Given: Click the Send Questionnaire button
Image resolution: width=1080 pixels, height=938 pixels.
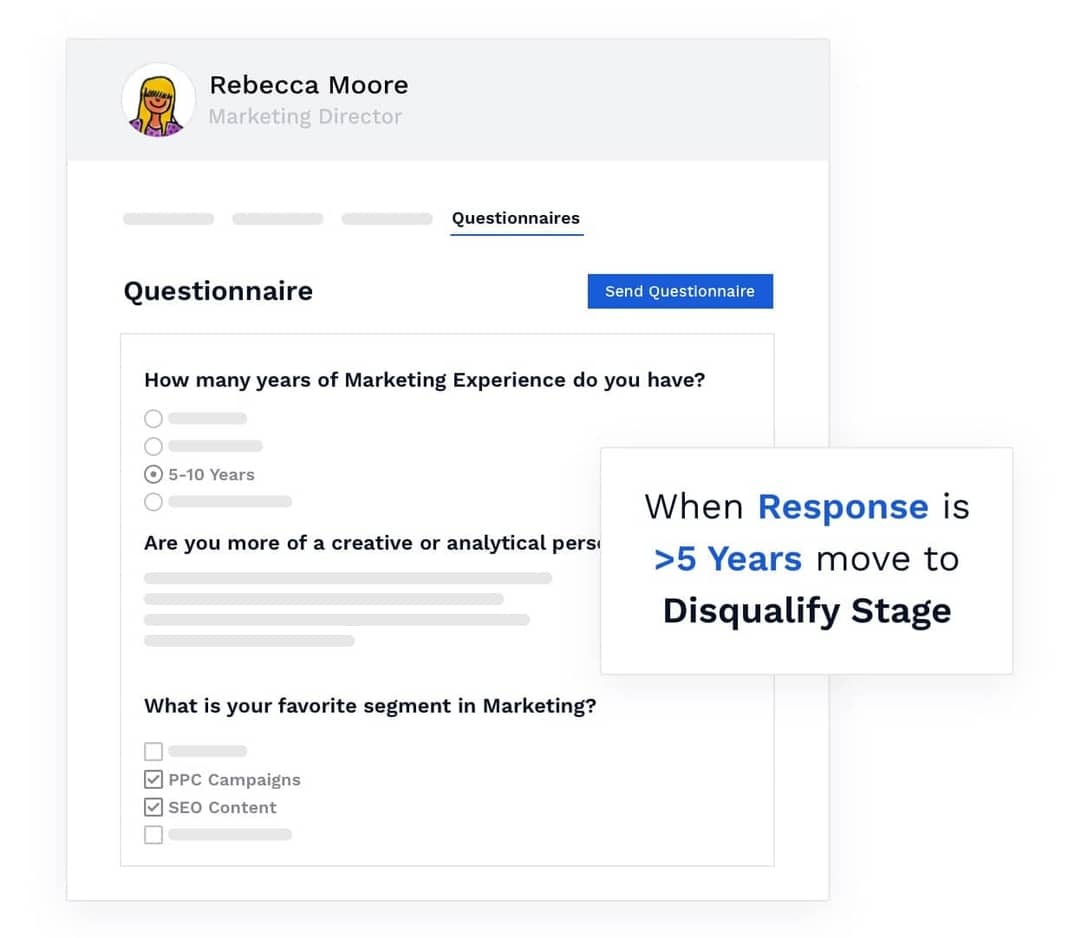Looking at the screenshot, I should pyautogui.click(x=680, y=291).
